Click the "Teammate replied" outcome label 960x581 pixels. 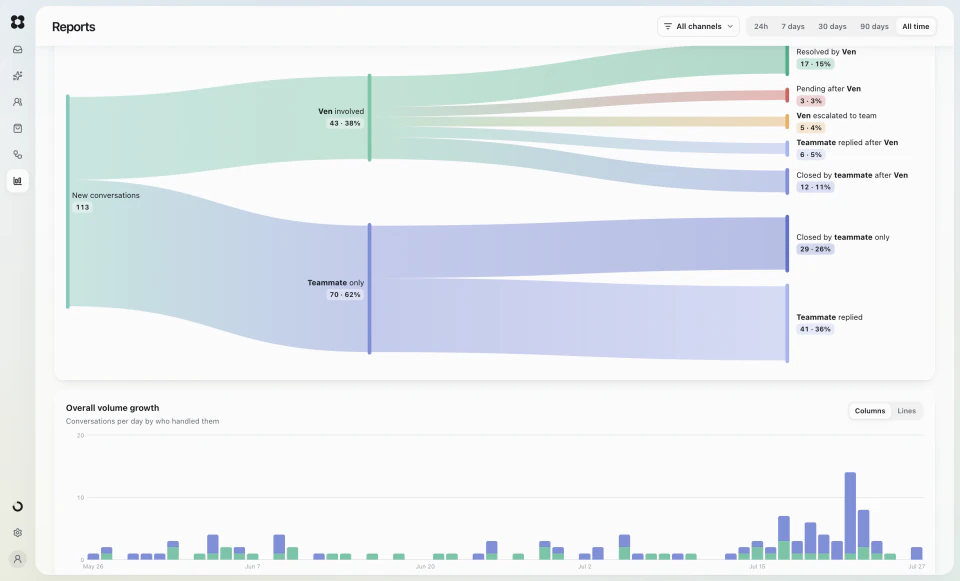click(x=829, y=317)
